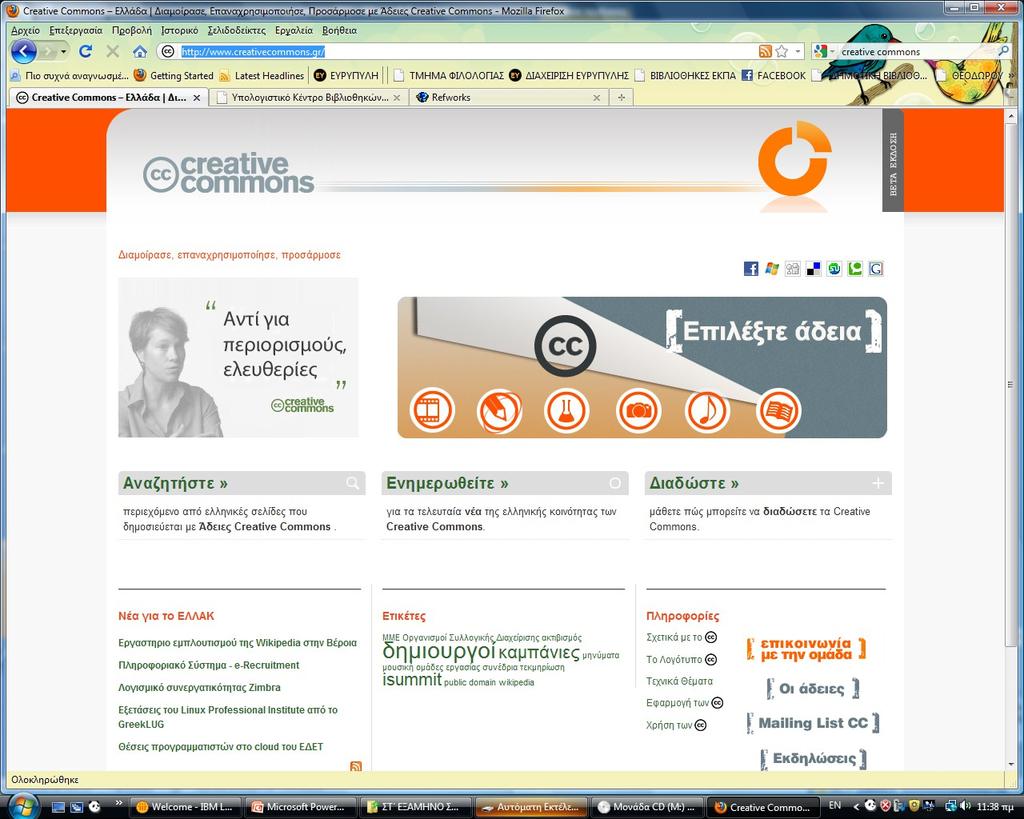Click the woman quote thumbnail image
1024x819 pixels.
(x=238, y=357)
